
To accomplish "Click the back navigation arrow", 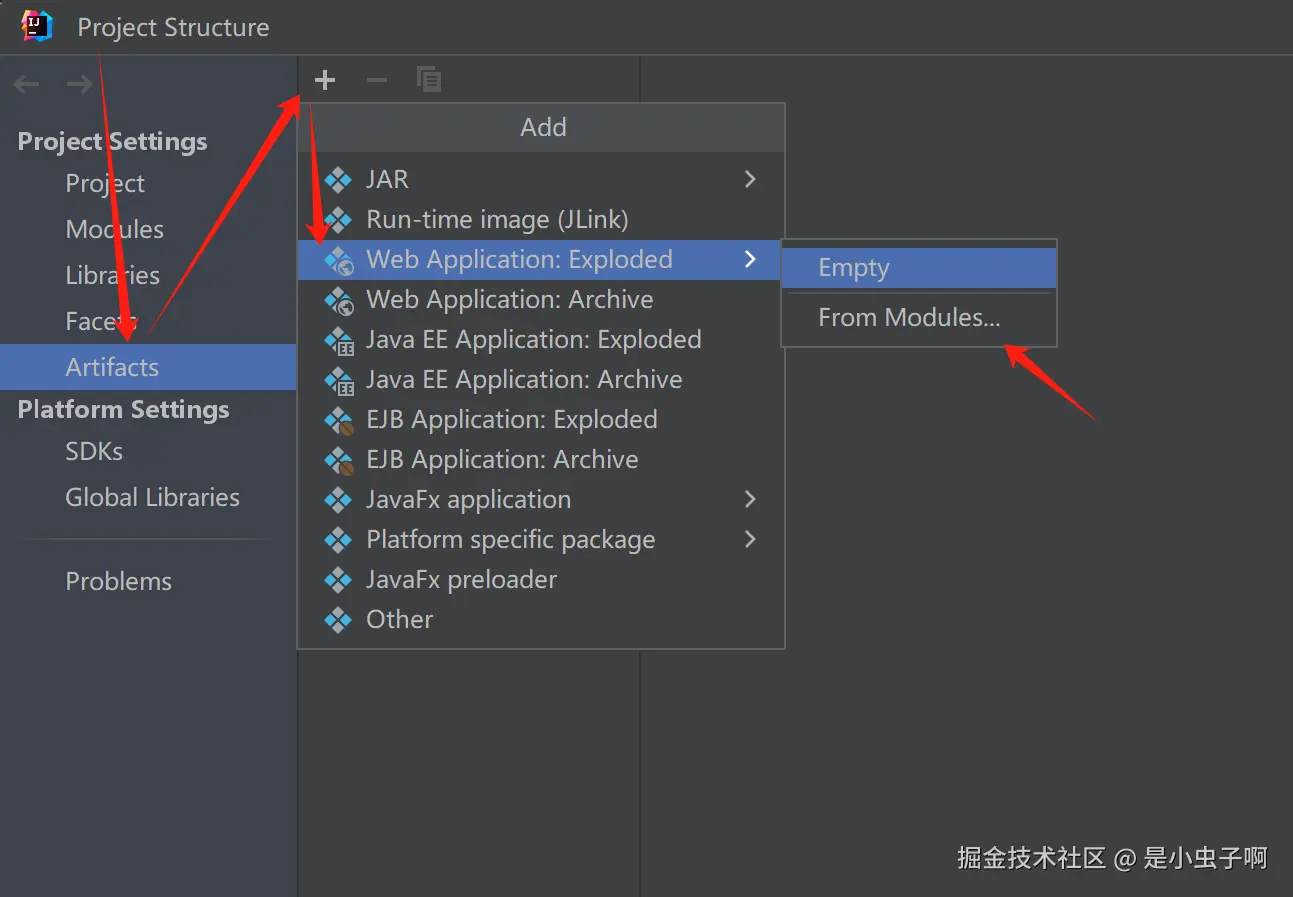I will coord(27,85).
